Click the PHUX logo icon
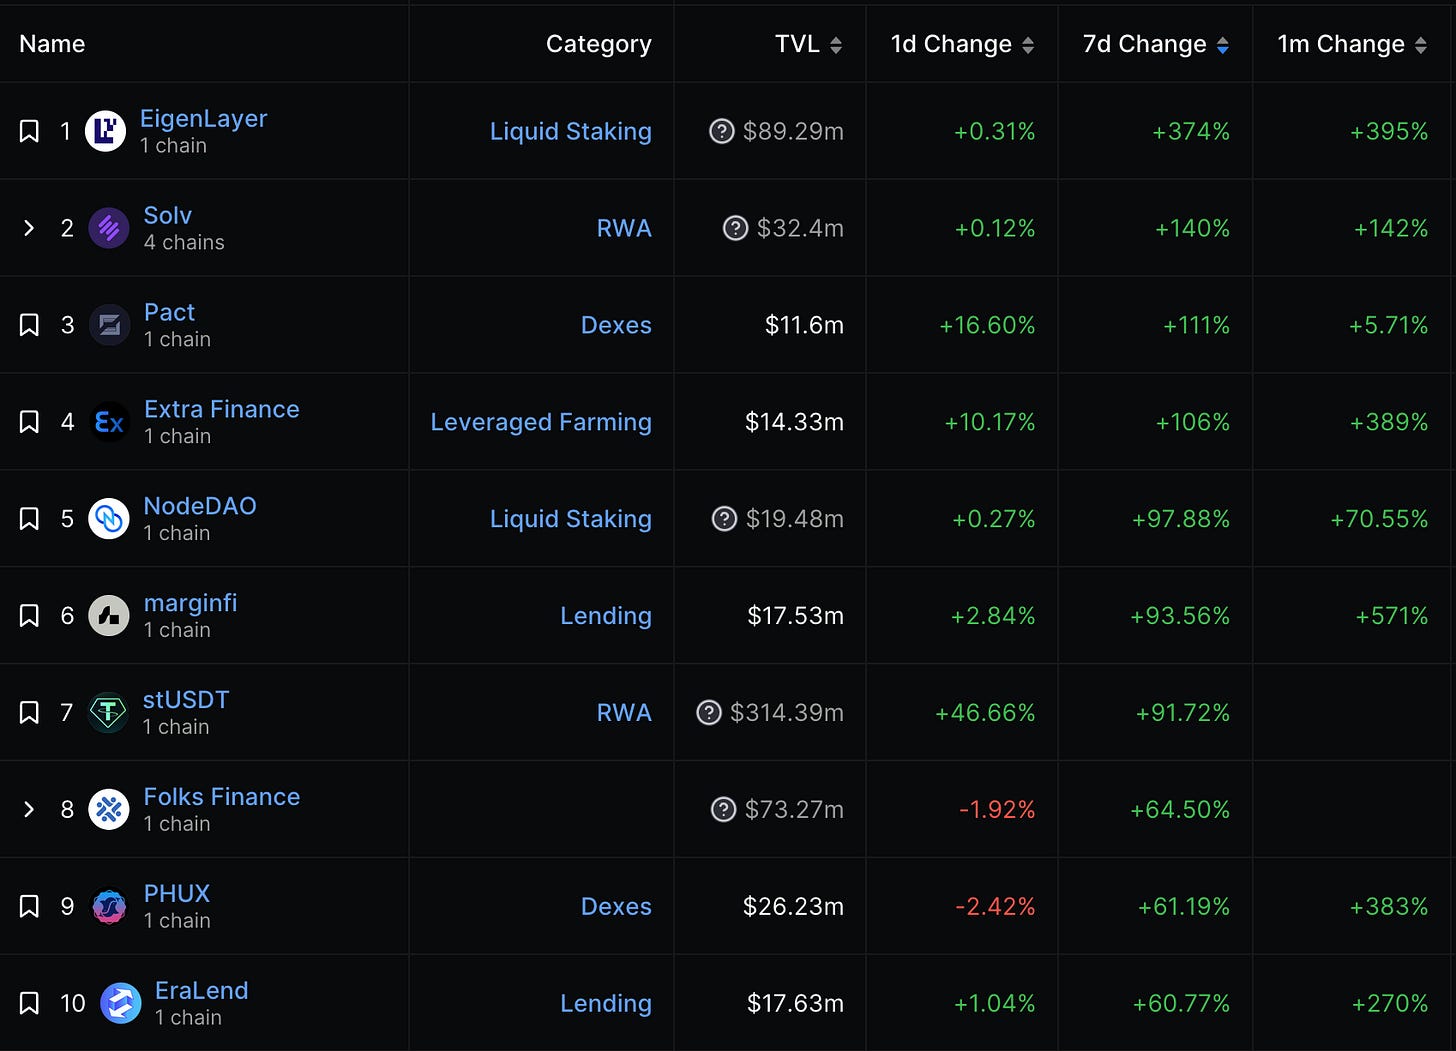 109,906
